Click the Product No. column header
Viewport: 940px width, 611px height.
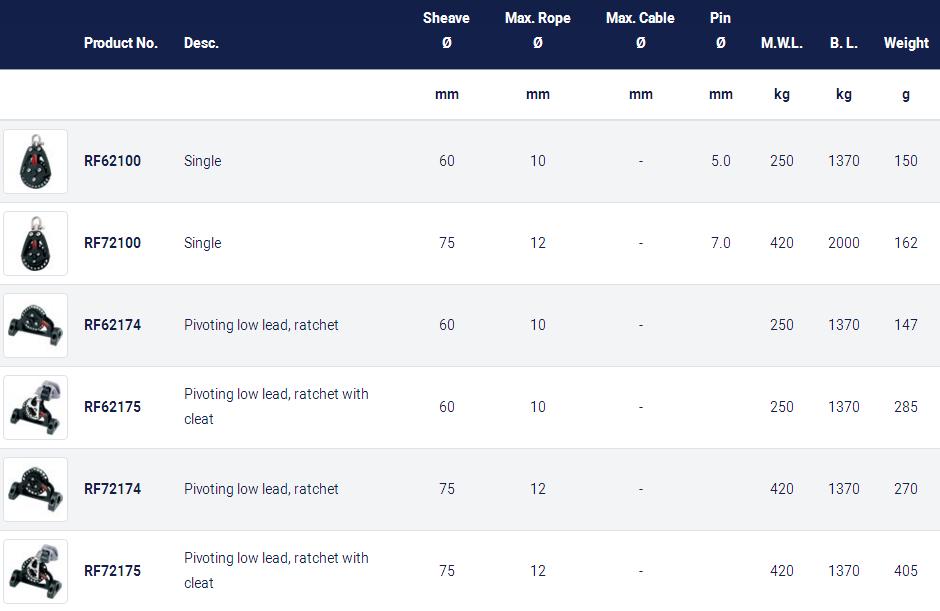[120, 43]
